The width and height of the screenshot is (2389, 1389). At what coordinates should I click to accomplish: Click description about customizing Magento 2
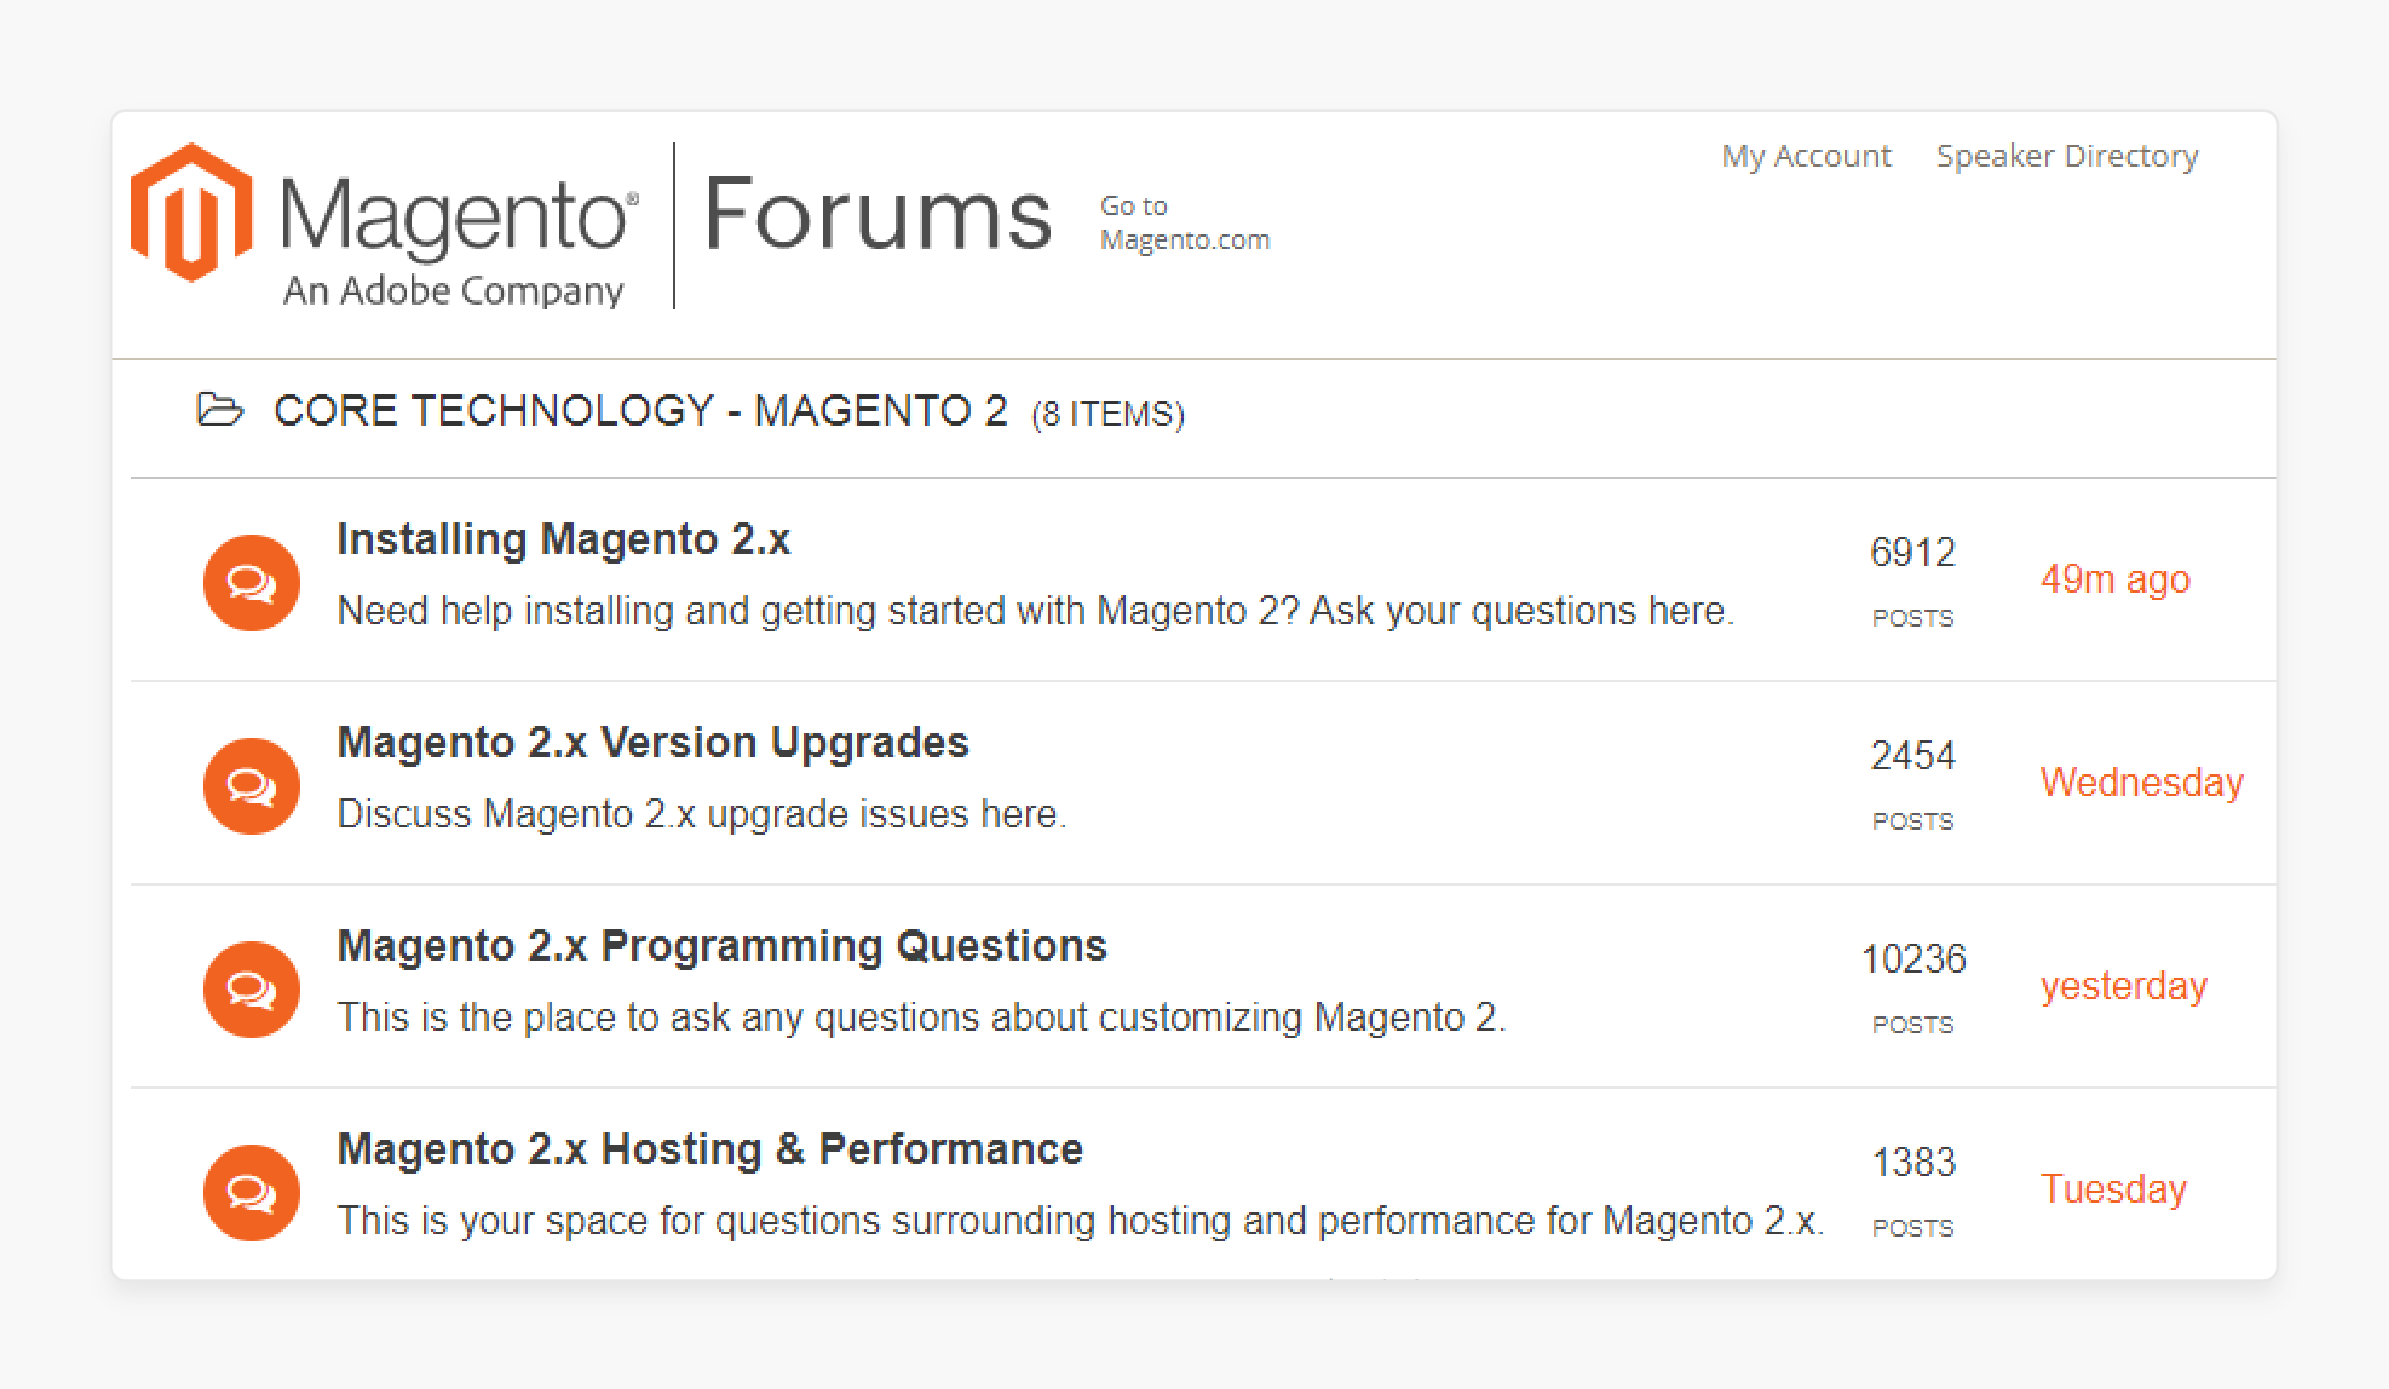[921, 1017]
